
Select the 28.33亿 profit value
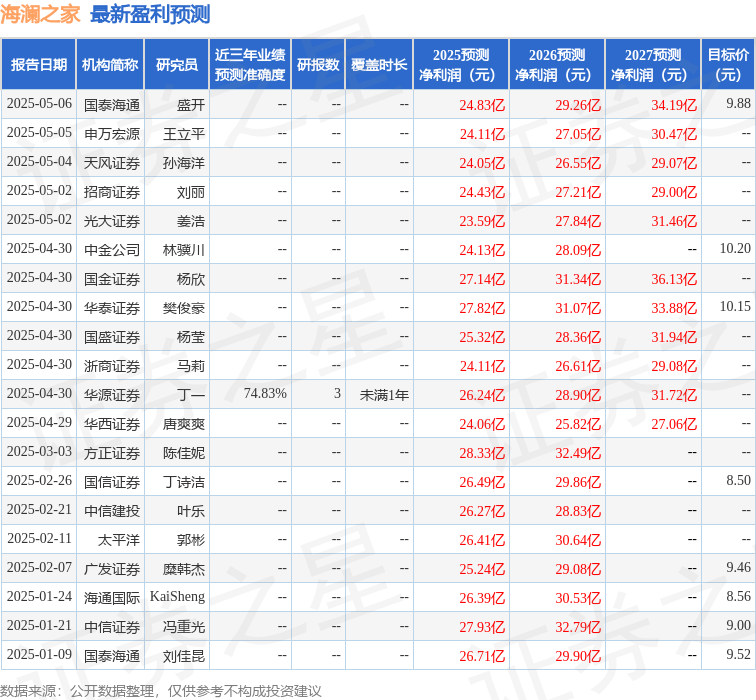482,453
